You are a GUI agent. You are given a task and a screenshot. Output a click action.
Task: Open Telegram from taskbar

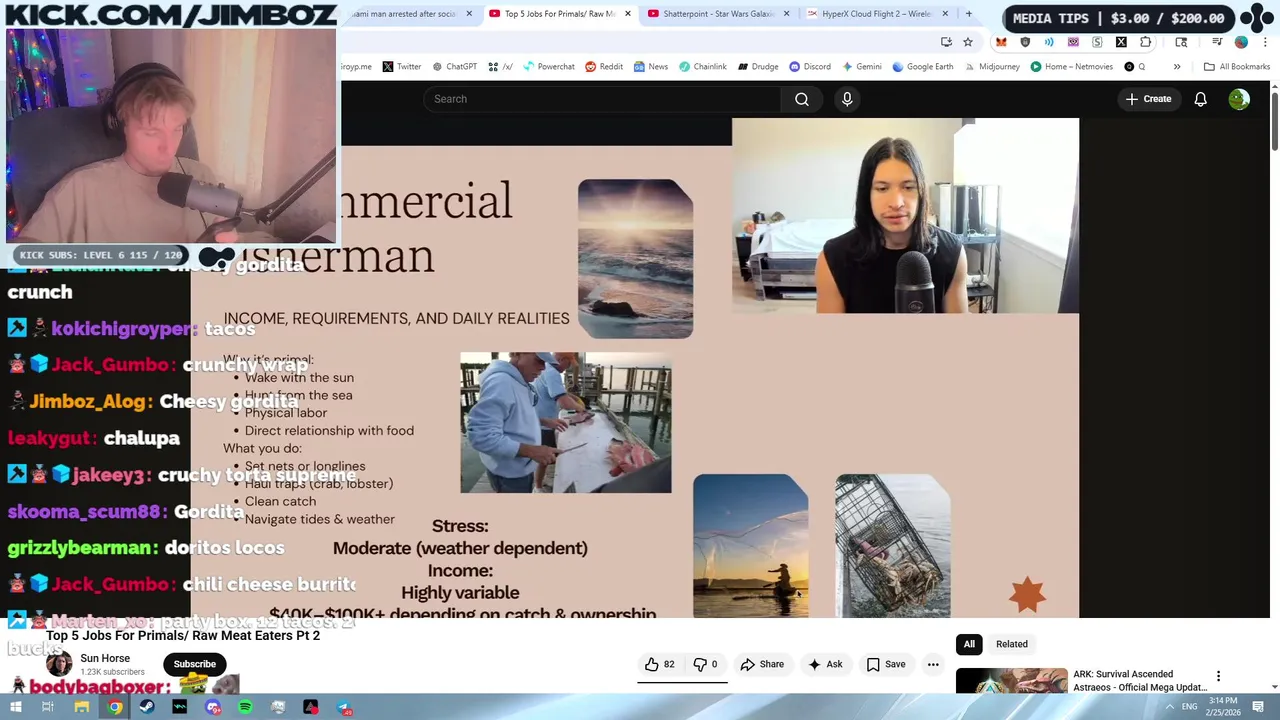[343, 707]
